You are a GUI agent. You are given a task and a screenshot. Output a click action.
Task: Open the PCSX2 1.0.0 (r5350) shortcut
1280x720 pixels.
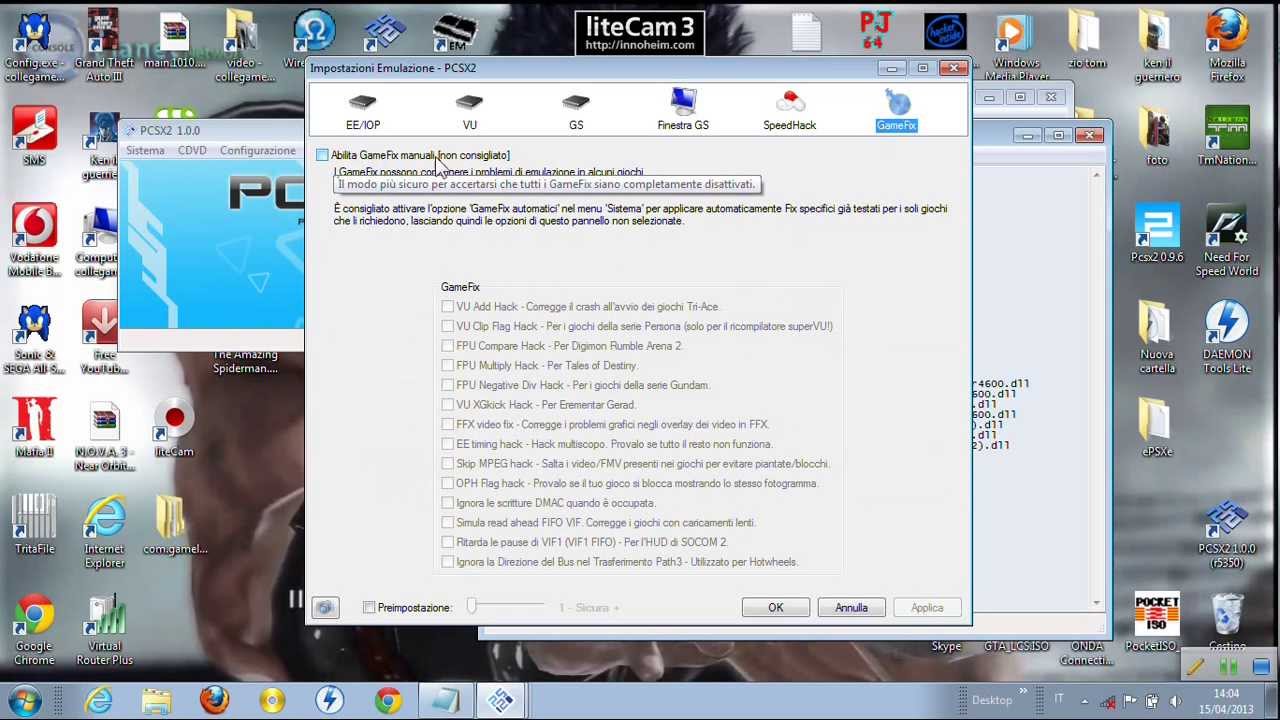[x=1227, y=533]
